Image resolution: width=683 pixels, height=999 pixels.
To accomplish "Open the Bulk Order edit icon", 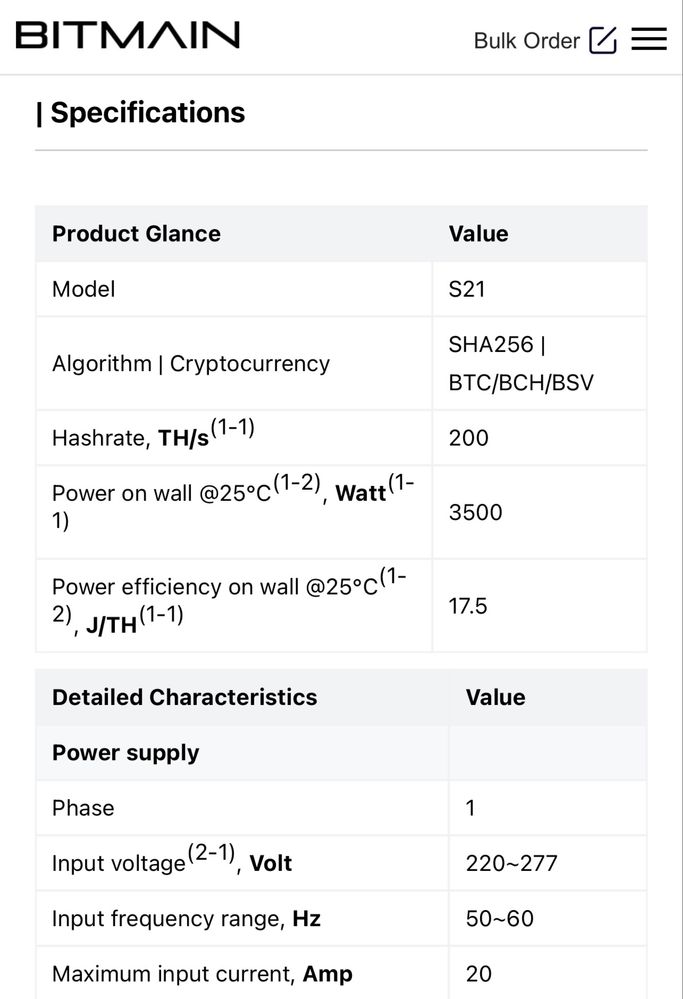I will (603, 40).
